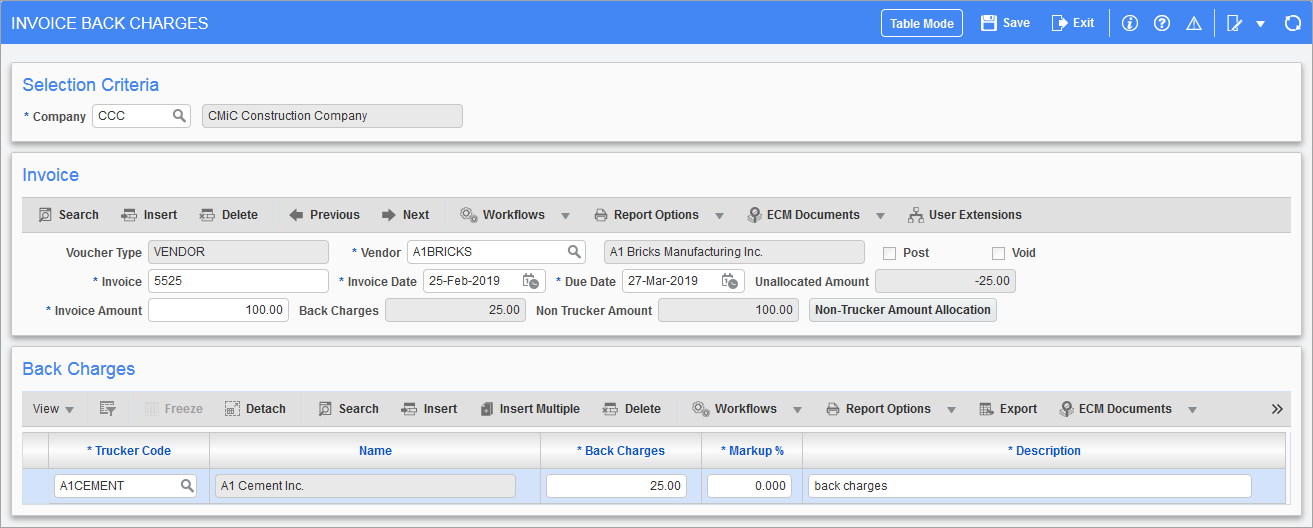Click the back charges Description field

tap(1028, 486)
